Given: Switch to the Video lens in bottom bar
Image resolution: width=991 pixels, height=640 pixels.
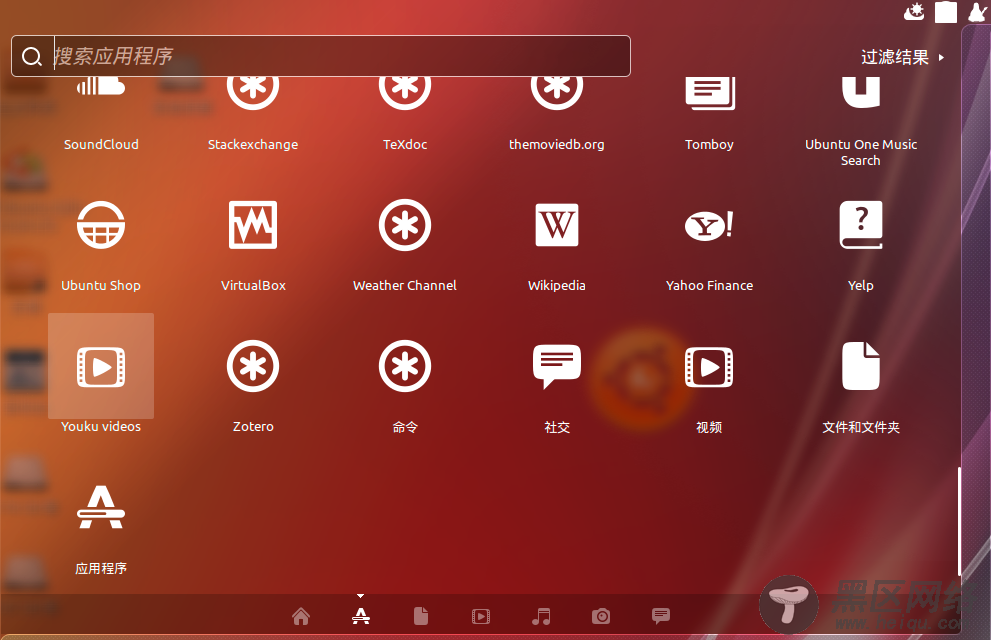Looking at the screenshot, I should pos(481,616).
